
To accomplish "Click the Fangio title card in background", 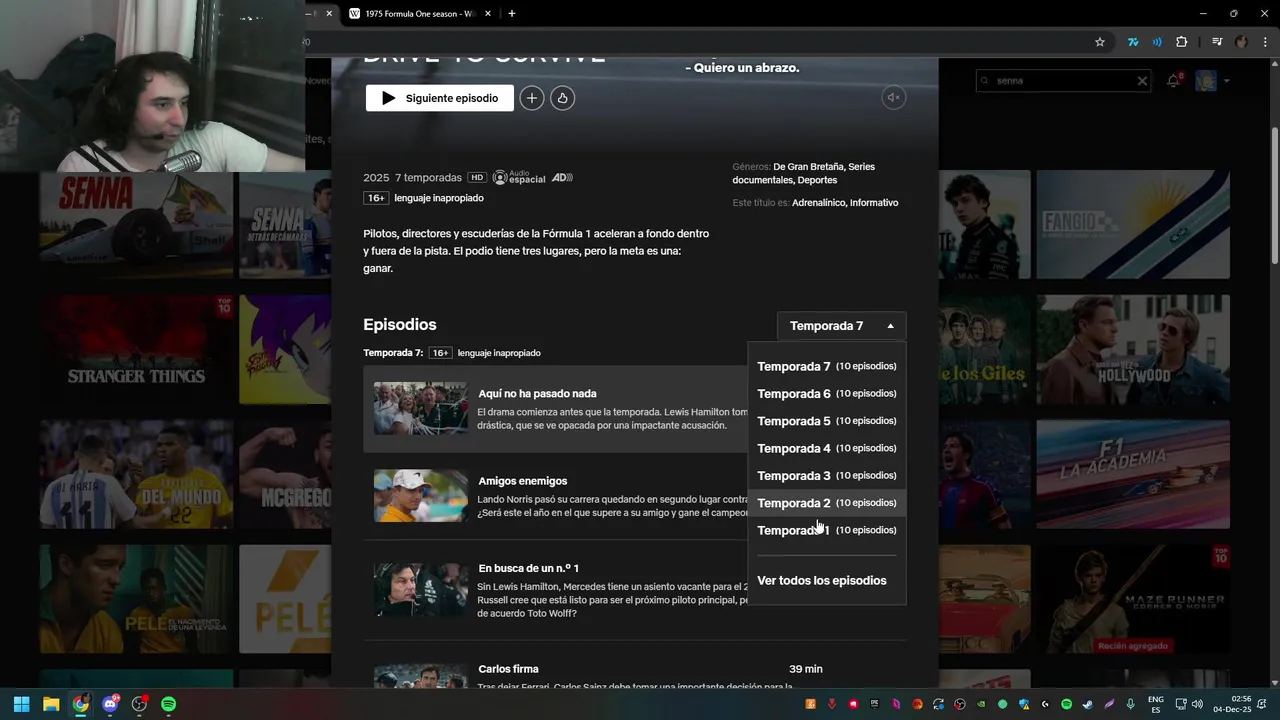I will click(x=1133, y=224).
